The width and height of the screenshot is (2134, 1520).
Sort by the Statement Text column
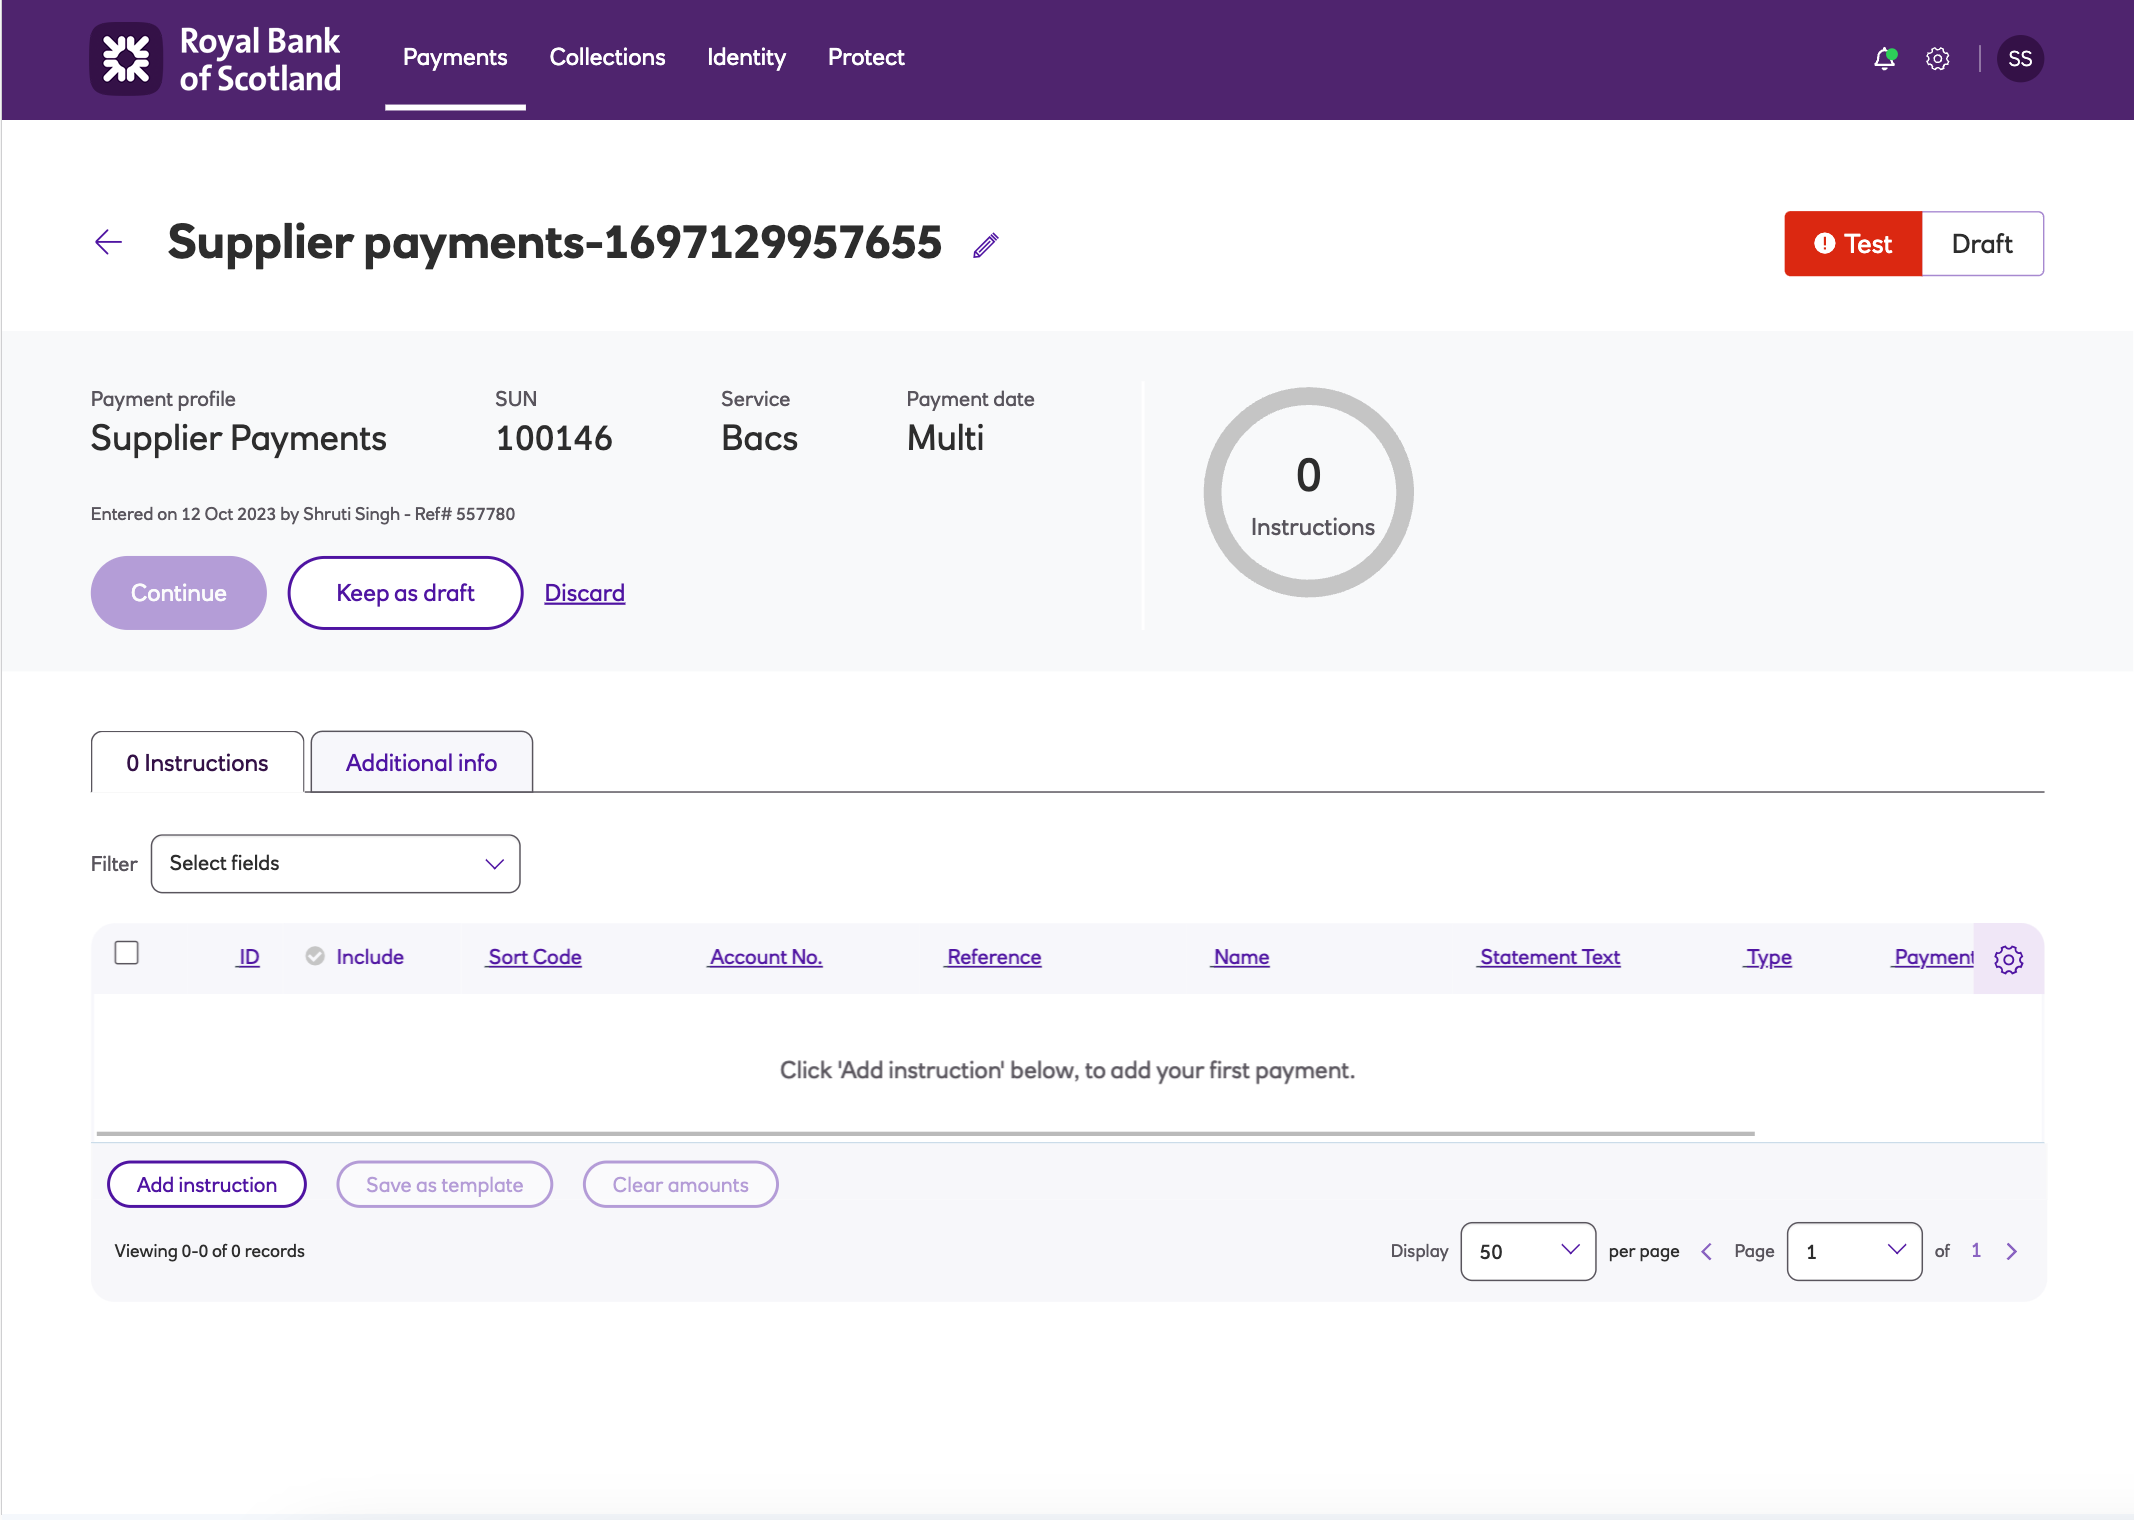click(x=1549, y=958)
